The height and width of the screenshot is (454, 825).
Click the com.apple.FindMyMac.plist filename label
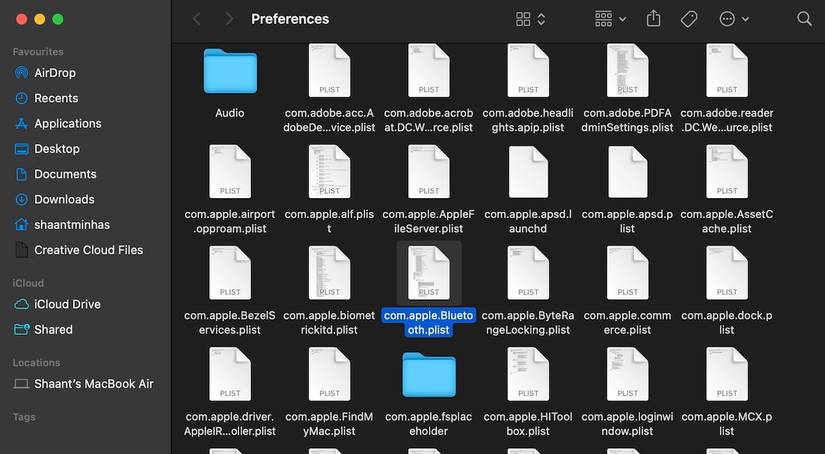[329, 423]
